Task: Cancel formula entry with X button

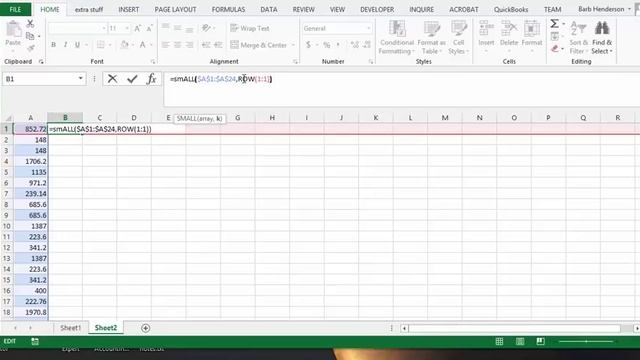Action: 112,79
